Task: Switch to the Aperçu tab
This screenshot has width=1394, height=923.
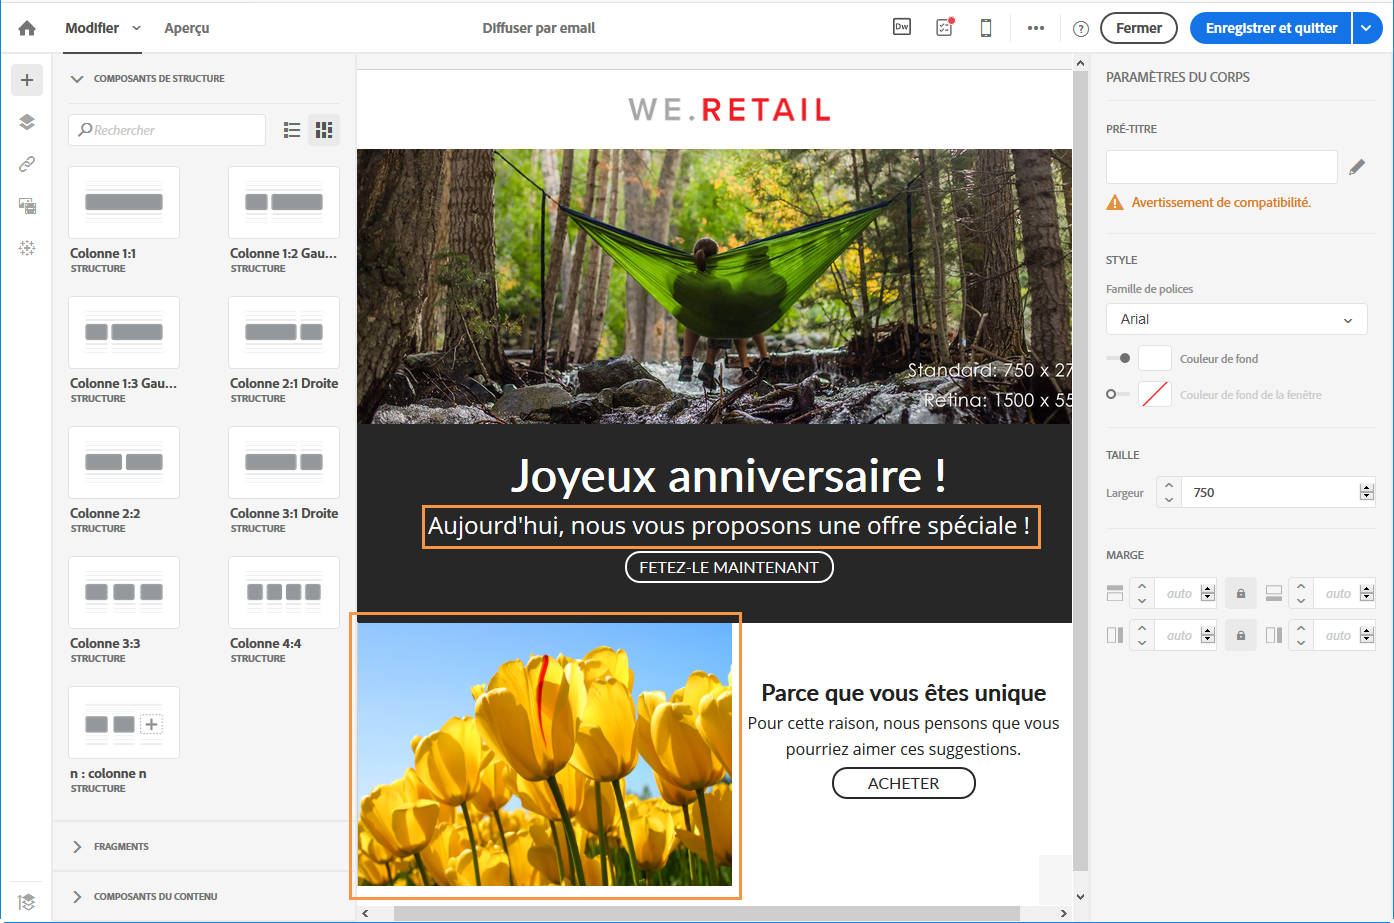Action: coord(187,28)
